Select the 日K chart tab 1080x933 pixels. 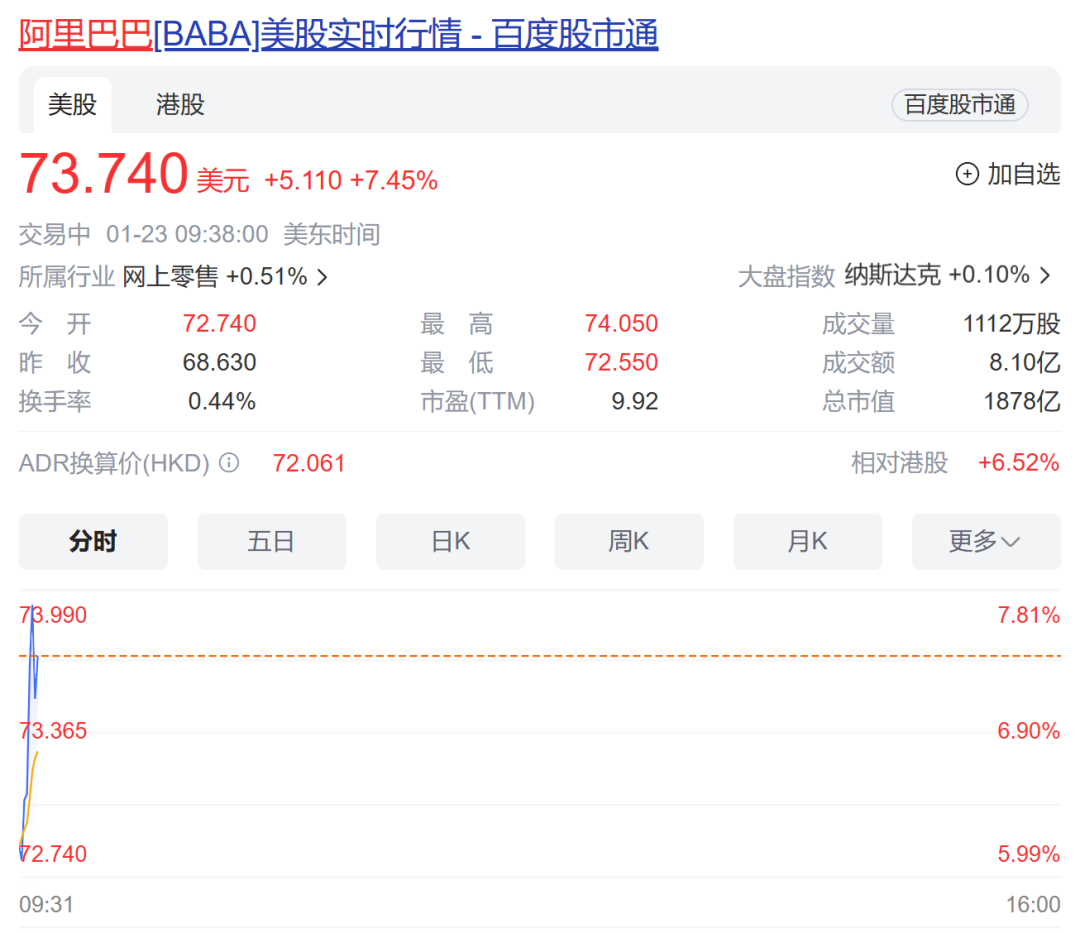point(450,541)
